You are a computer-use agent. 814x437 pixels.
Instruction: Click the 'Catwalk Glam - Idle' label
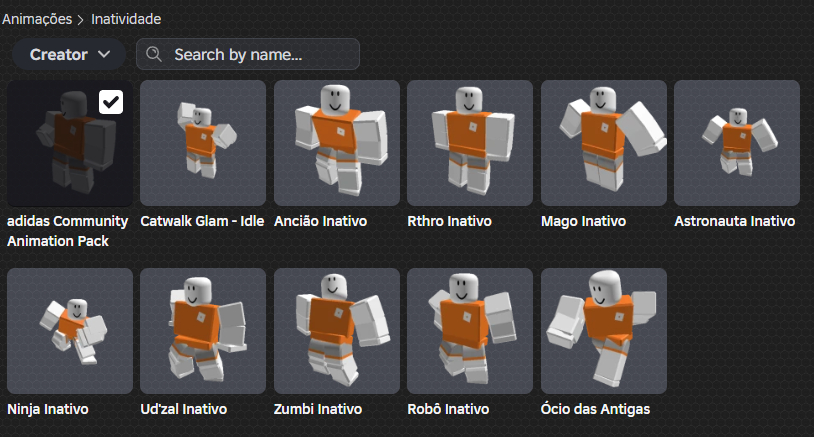click(x=202, y=221)
